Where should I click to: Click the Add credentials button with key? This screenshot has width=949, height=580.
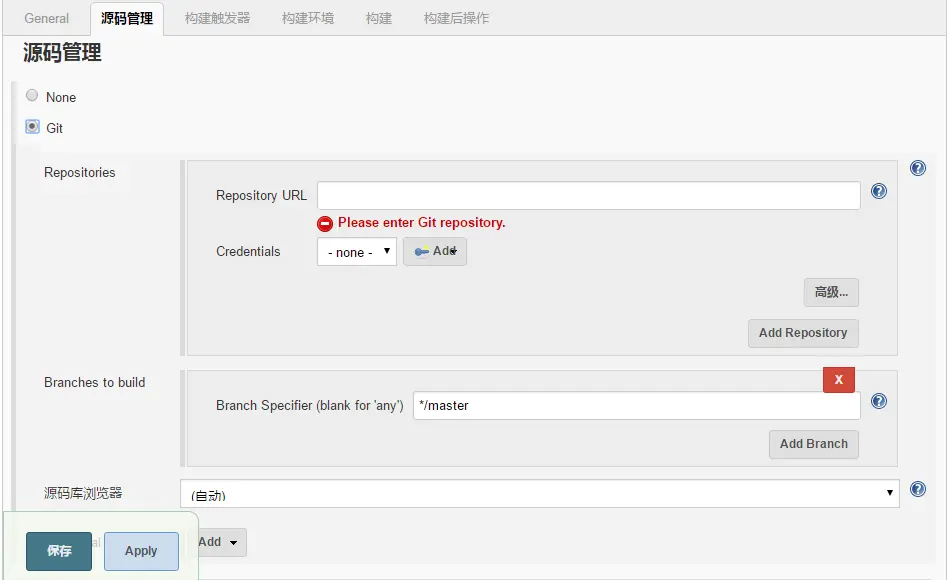coord(435,251)
